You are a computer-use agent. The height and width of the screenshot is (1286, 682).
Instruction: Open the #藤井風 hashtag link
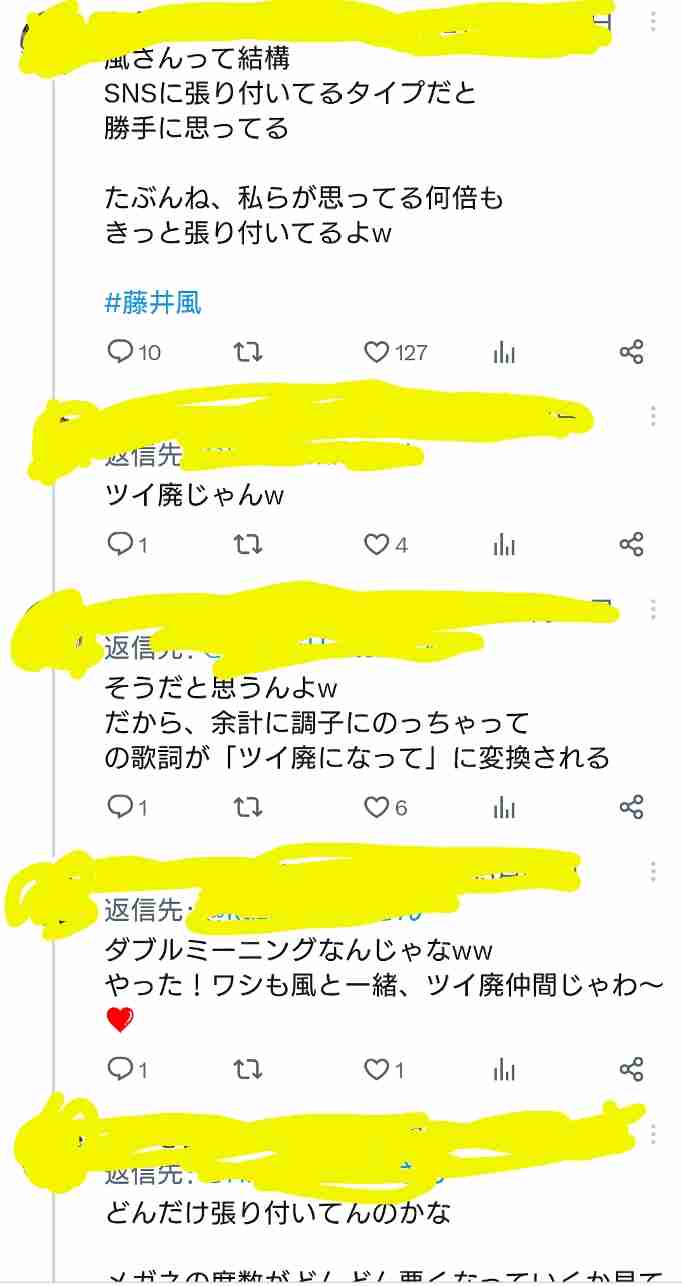pyautogui.click(x=153, y=302)
